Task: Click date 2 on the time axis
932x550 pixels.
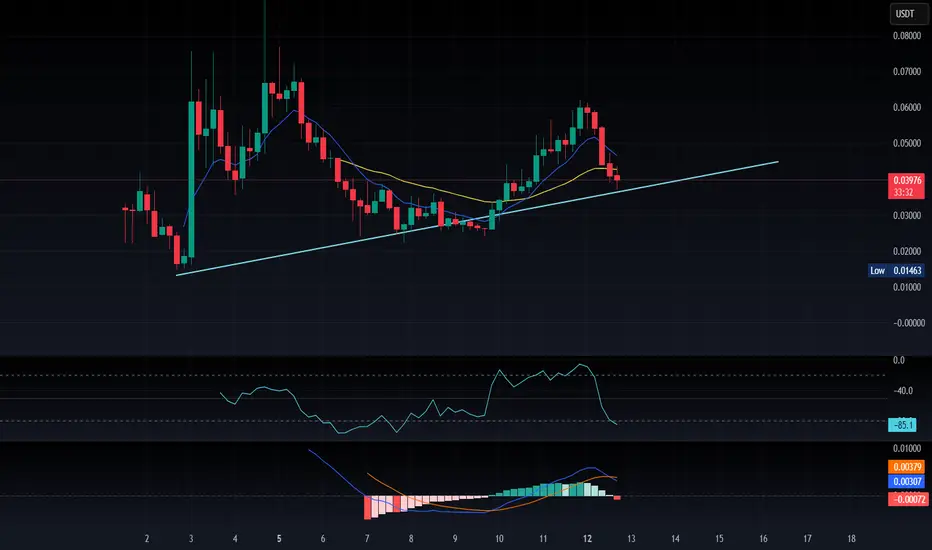Action: click(147, 539)
